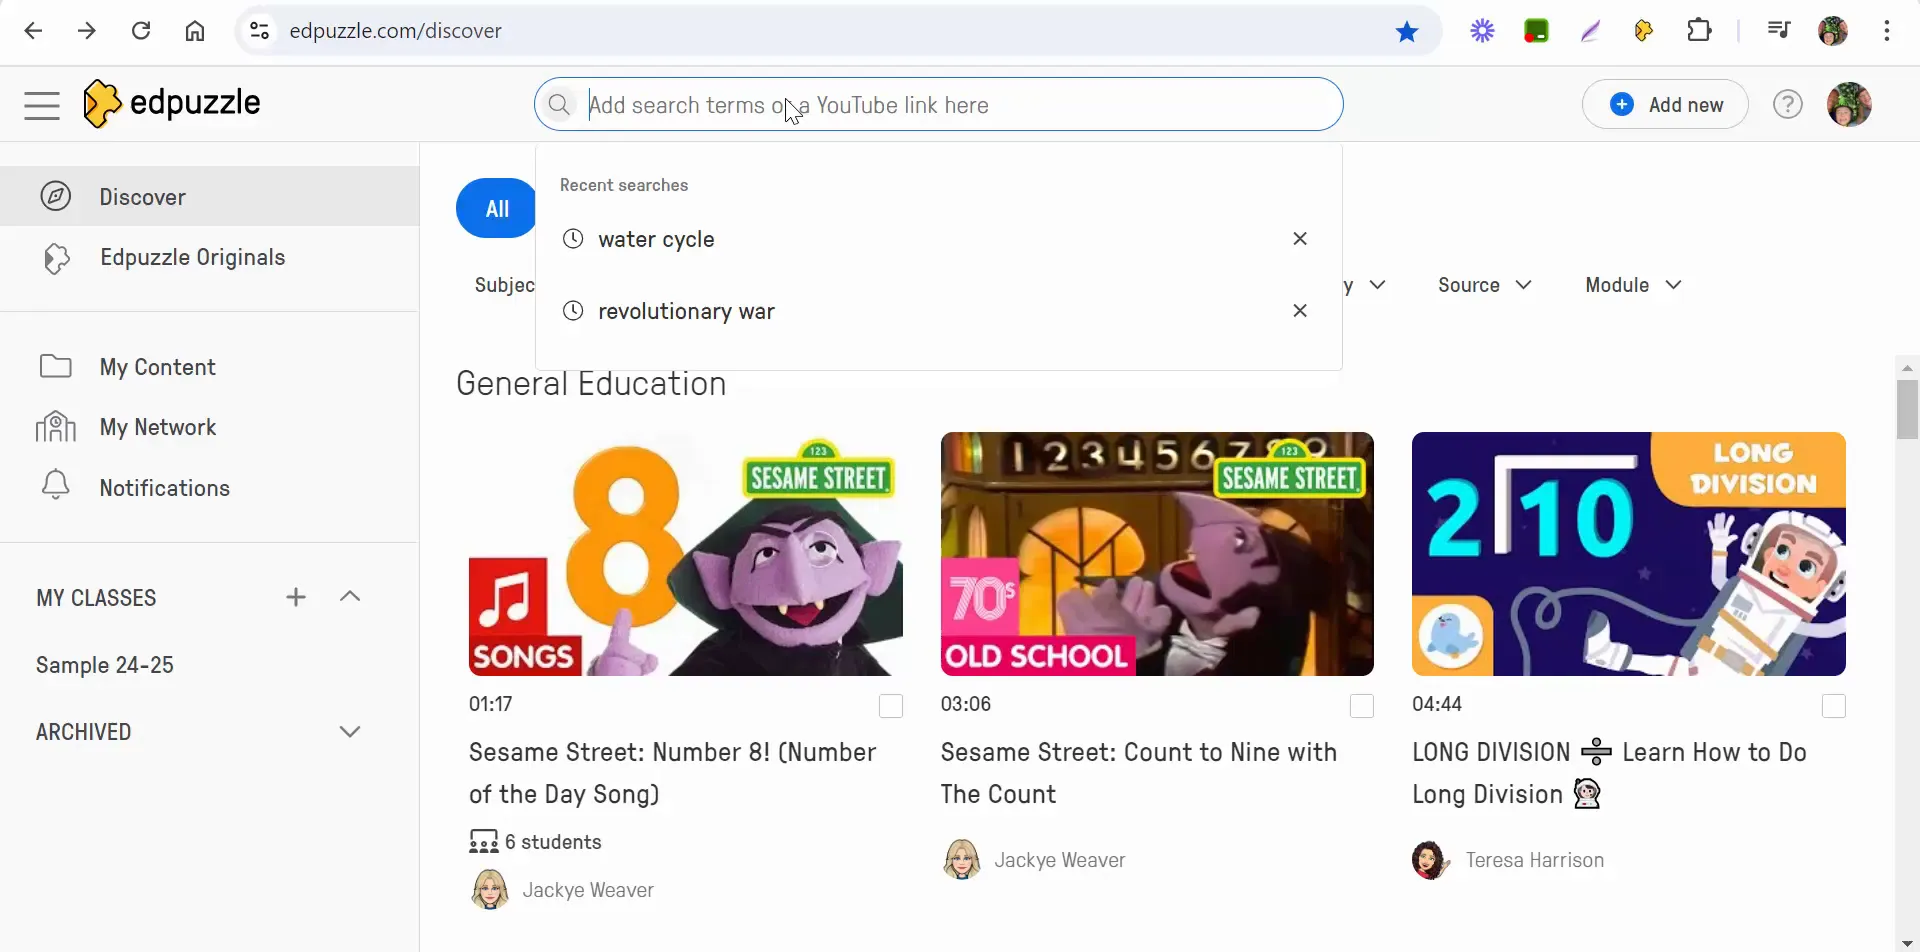Collapse the My Classes section
The width and height of the screenshot is (1920, 952).
350,597
